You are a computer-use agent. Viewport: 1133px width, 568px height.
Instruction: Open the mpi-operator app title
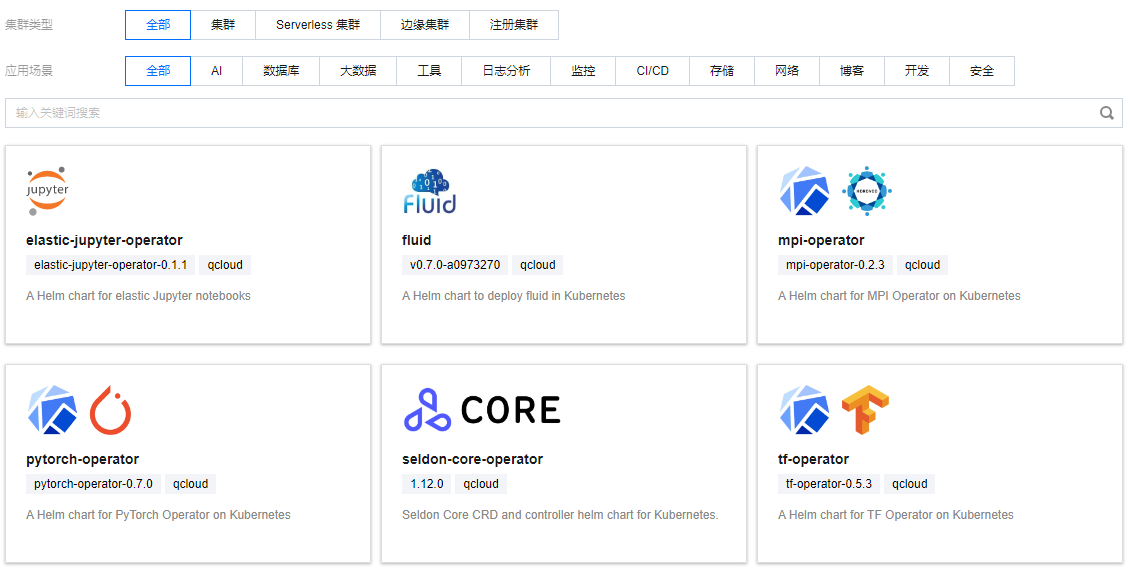tap(821, 240)
